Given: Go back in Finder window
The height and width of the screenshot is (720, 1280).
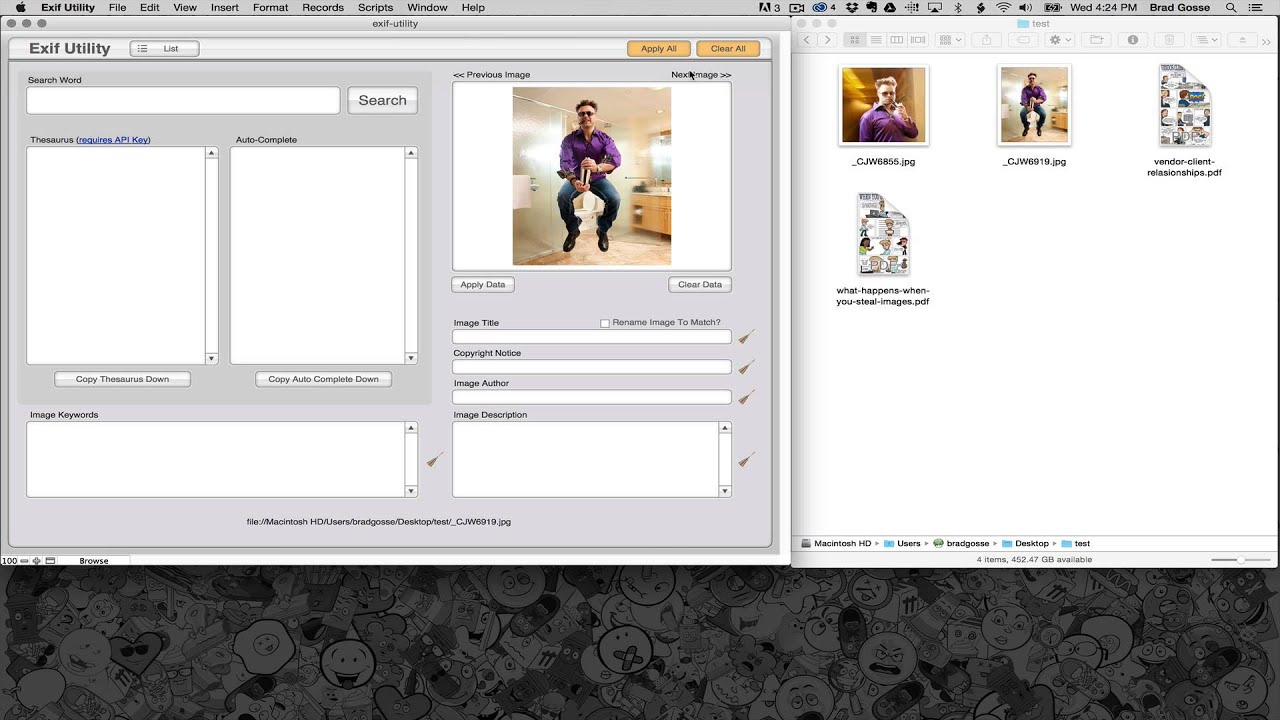Looking at the screenshot, I should click(806, 40).
